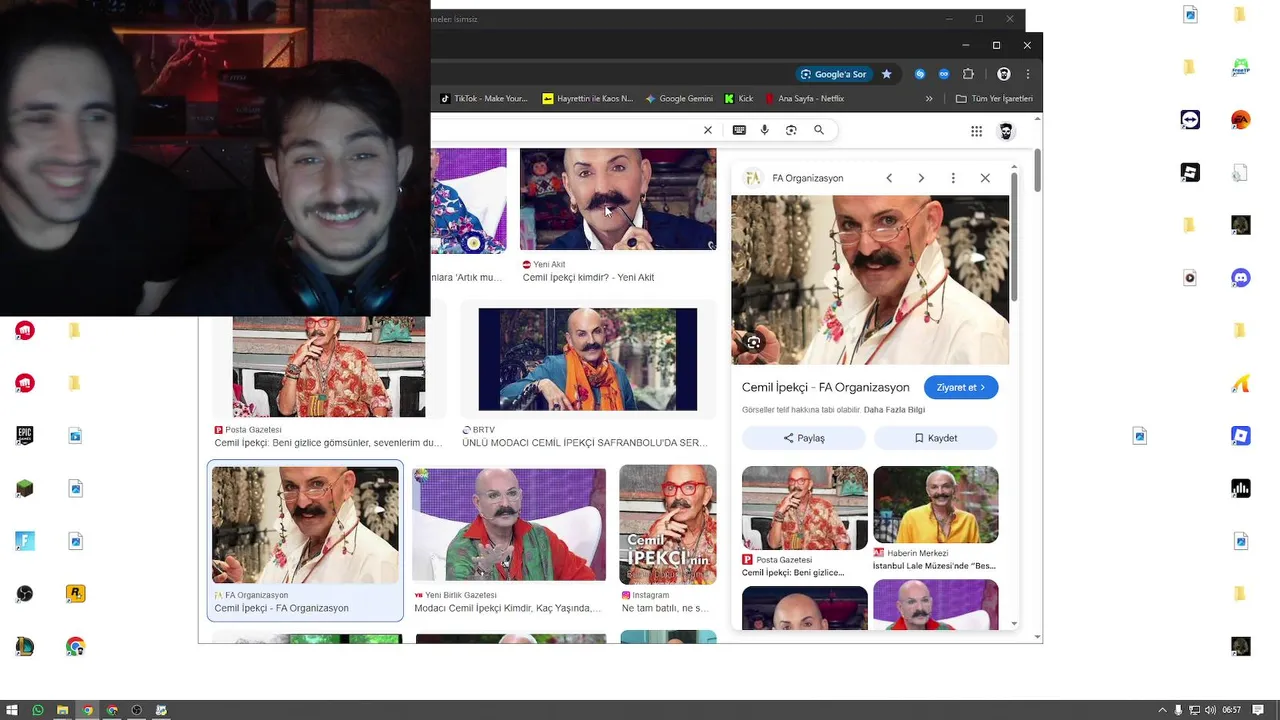Viewport: 1280px width, 720px height.
Task: Open the Google apps grid
Action: point(976,131)
